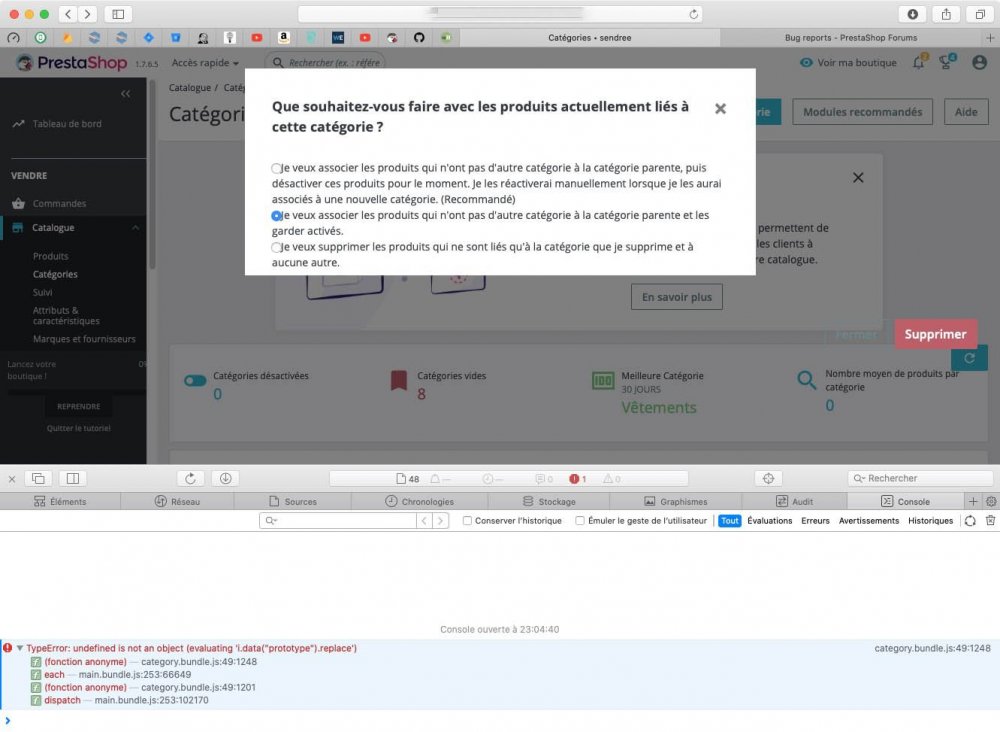This screenshot has width=1000, height=732.
Task: Click Quitter le tutoriel link
Action: [x=78, y=428]
